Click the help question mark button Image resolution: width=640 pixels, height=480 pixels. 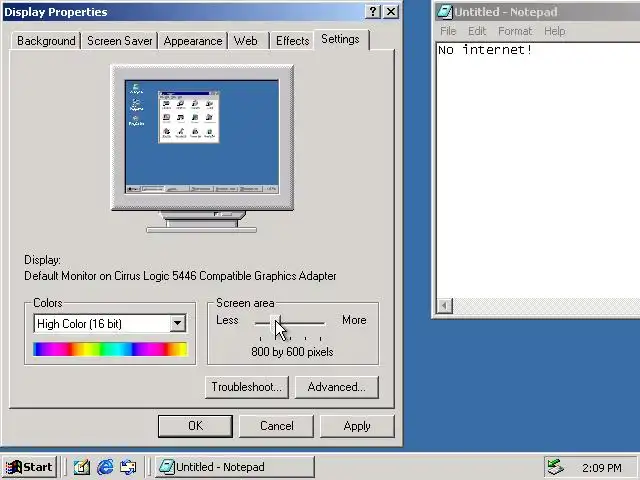[373, 11]
